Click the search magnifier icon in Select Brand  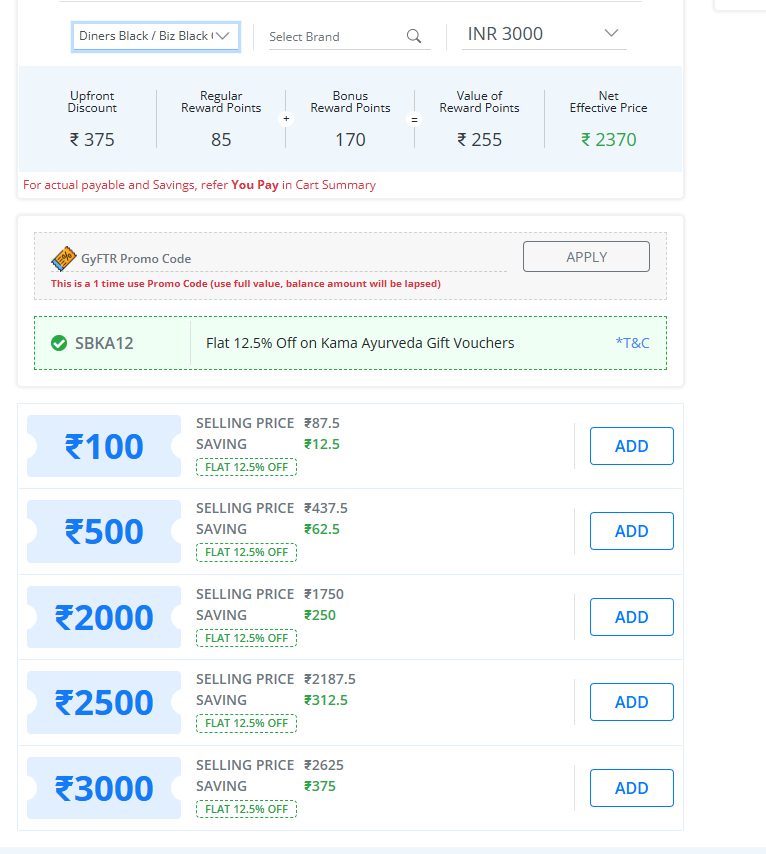pyautogui.click(x=414, y=37)
